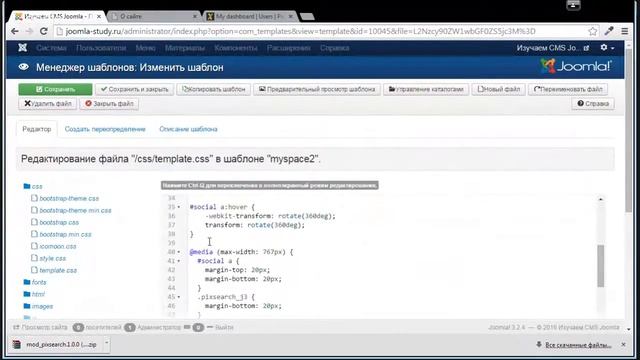Viewport: 640px width, 360px height.
Task: Collapse code fold arrow at line 40
Action: coord(178,252)
